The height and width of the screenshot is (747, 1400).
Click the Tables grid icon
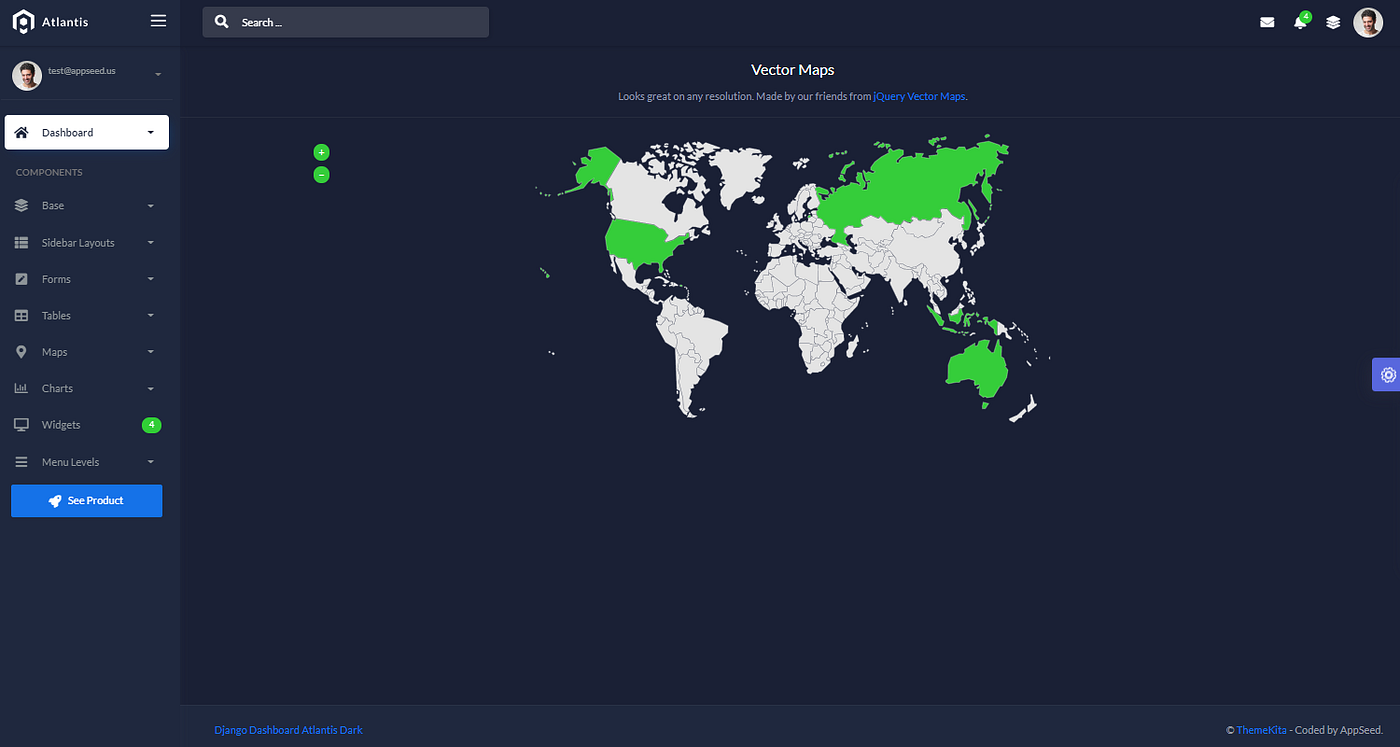coord(21,315)
